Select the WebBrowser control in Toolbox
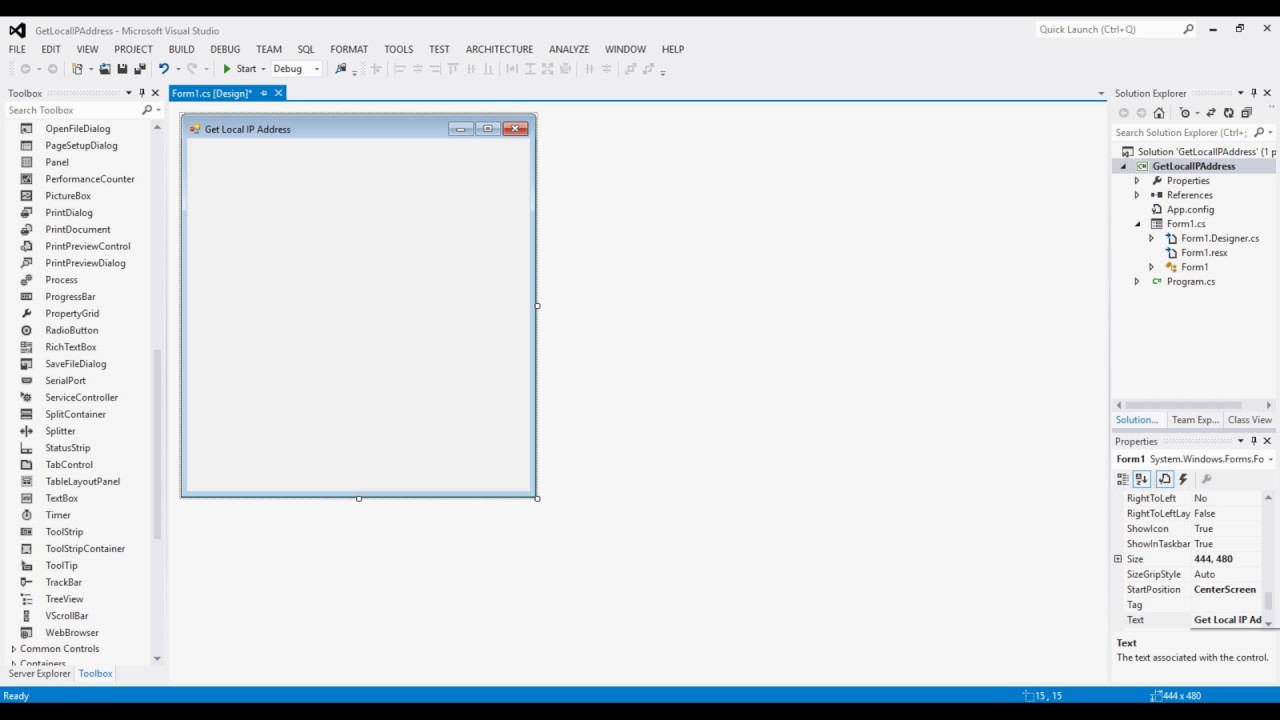Viewport: 1280px width, 720px height. (x=72, y=633)
